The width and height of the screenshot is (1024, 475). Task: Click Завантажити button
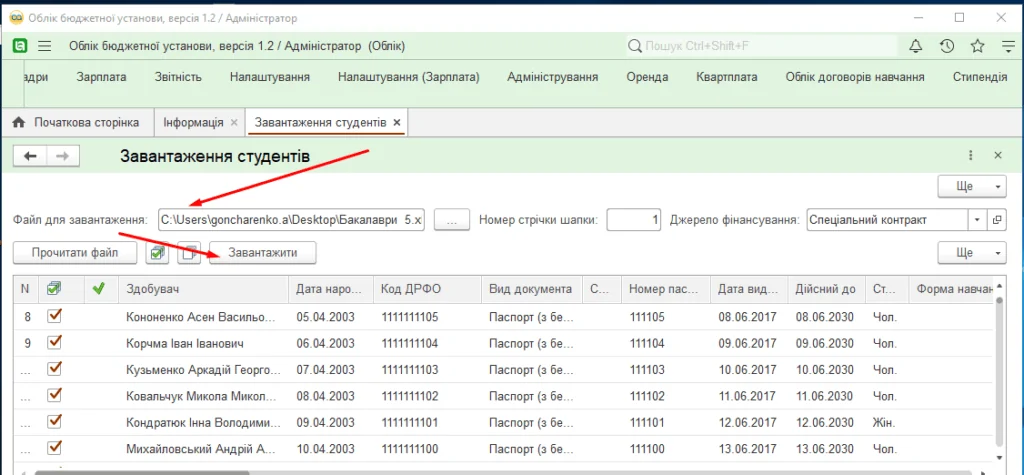[x=263, y=253]
